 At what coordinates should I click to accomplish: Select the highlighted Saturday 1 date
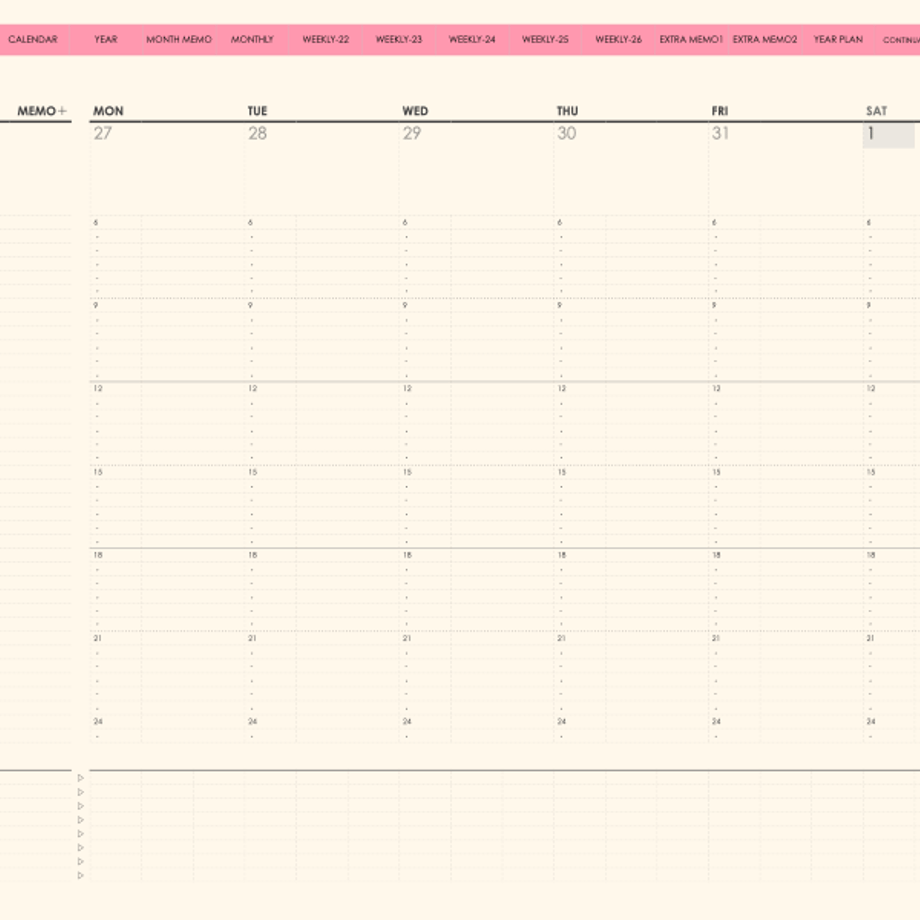click(888, 135)
